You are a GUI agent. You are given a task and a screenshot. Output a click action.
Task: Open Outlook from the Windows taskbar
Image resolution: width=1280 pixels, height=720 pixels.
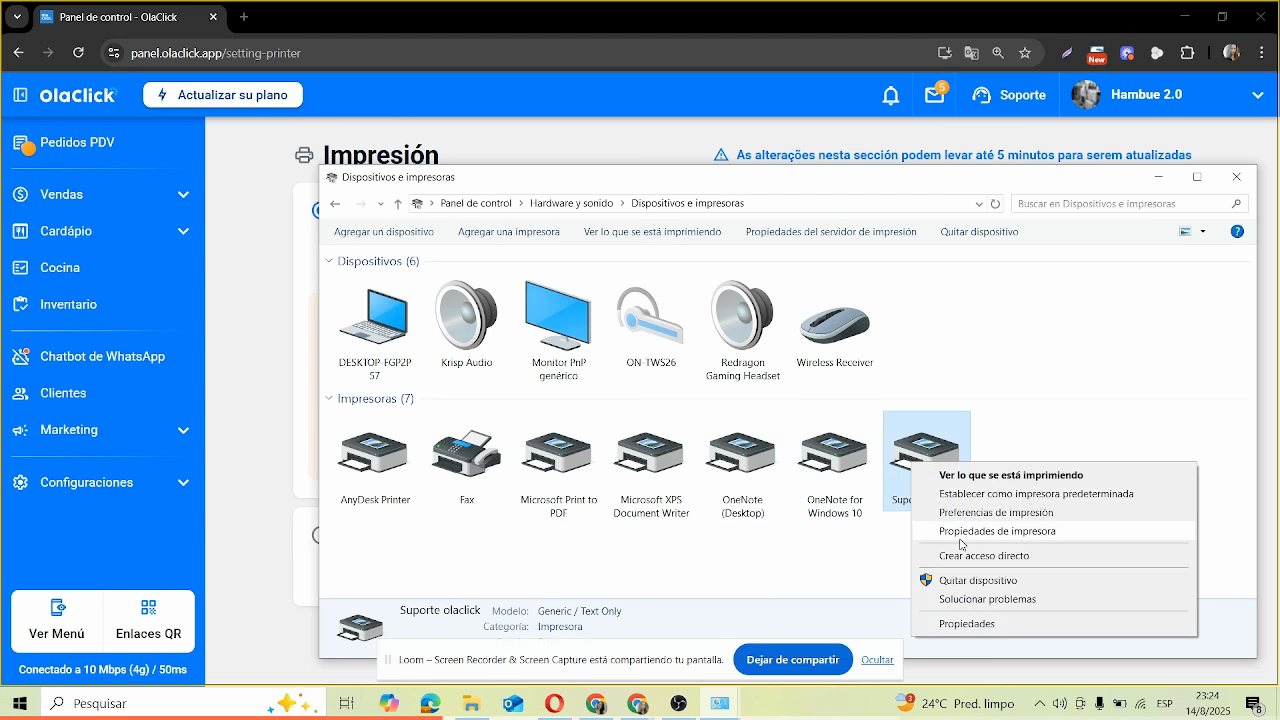point(513,703)
